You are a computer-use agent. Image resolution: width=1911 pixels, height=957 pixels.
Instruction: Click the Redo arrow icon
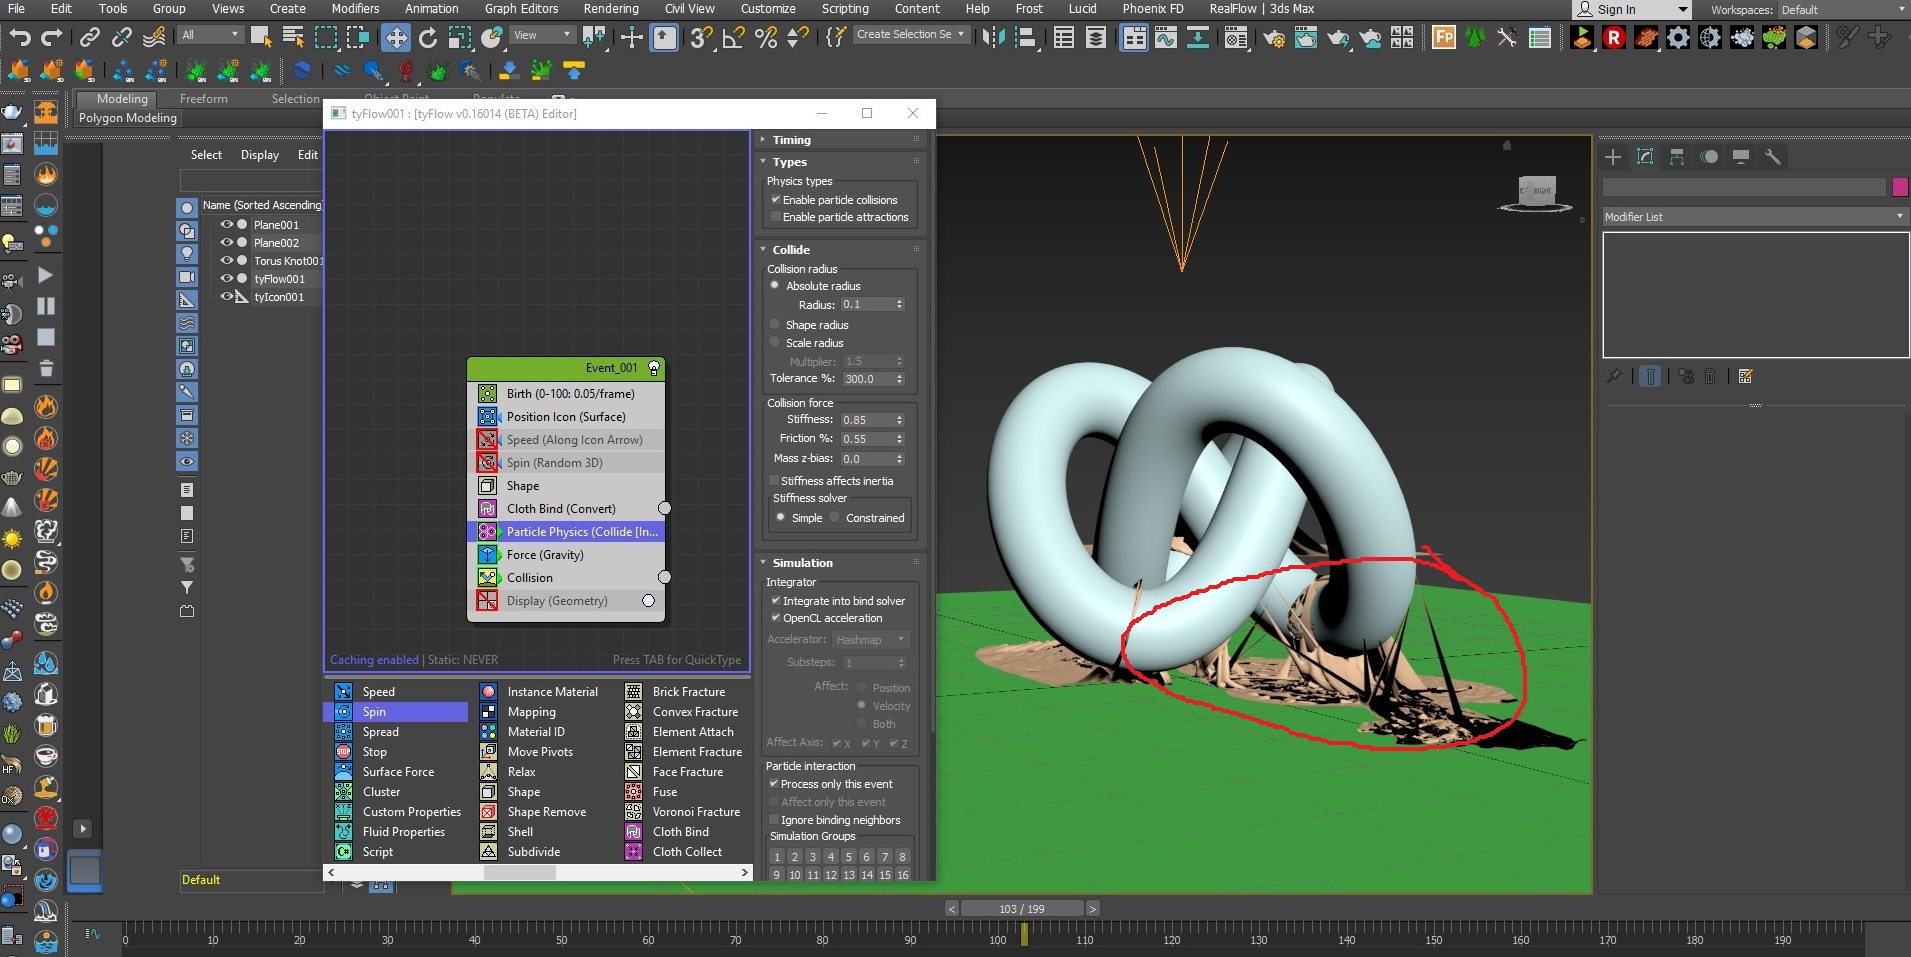tap(52, 38)
